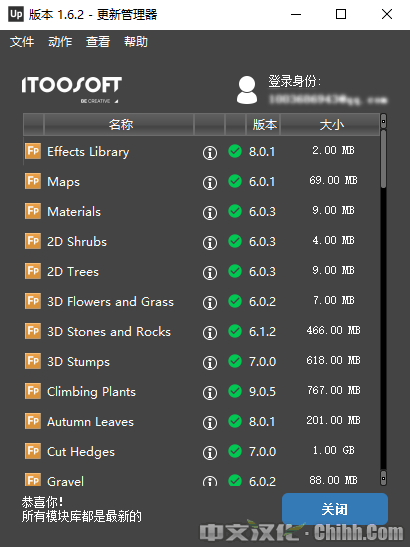410x547 pixels.
Task: Click the vertical scrollbar thumb
Action: [383, 159]
